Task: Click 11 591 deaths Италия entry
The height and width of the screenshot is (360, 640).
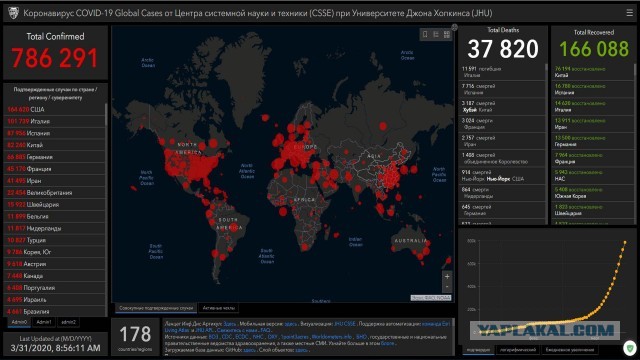Action: pos(502,72)
